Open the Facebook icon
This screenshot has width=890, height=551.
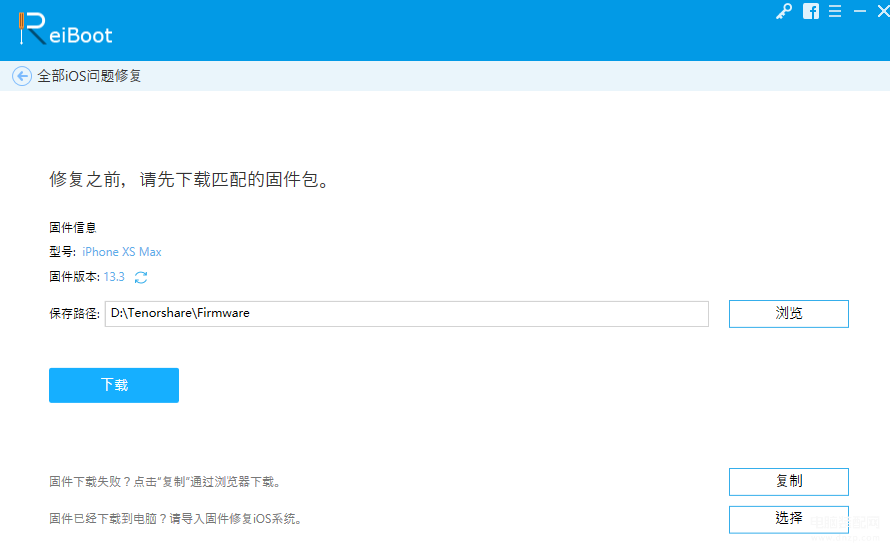(811, 11)
